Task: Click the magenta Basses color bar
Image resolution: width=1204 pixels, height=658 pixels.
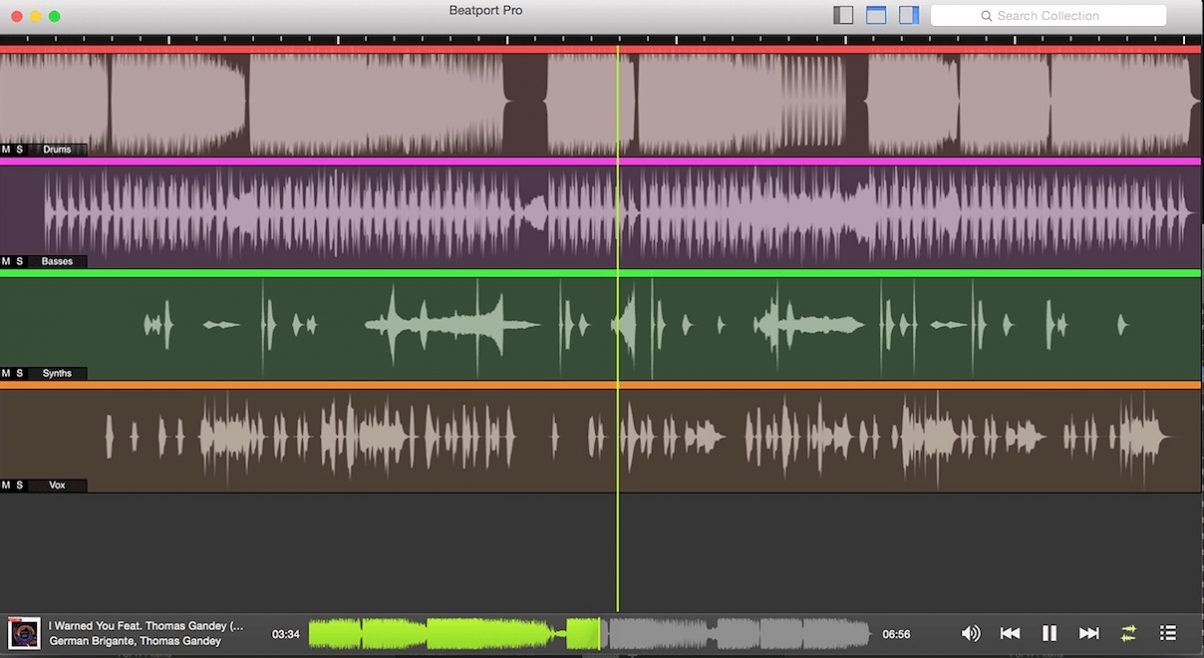Action: (600, 161)
